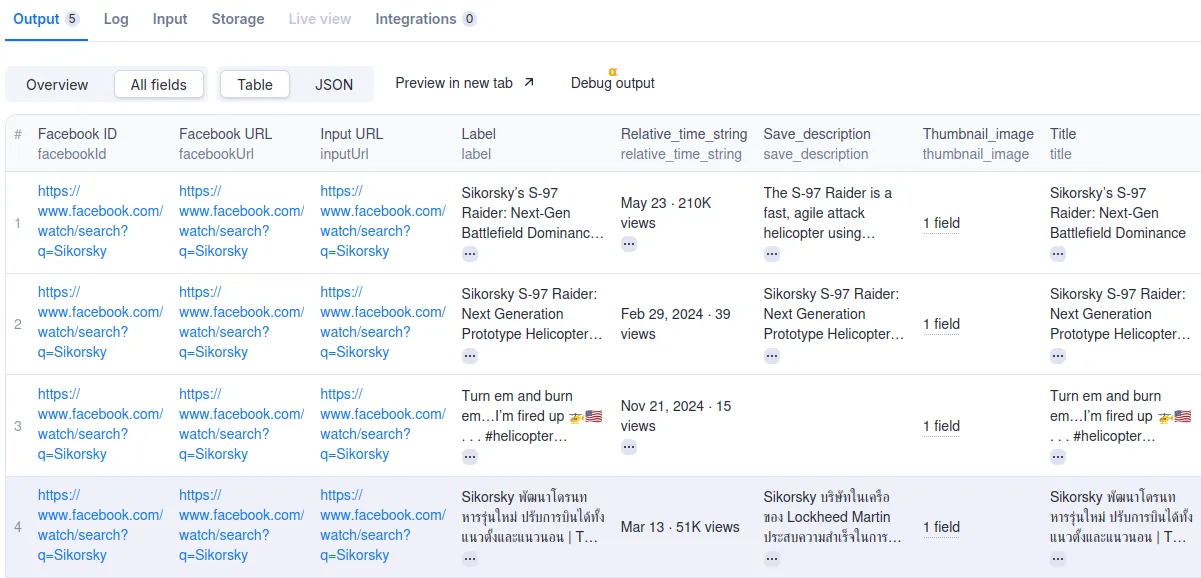
Task: Open the Integrations tab
Action: [x=426, y=19]
